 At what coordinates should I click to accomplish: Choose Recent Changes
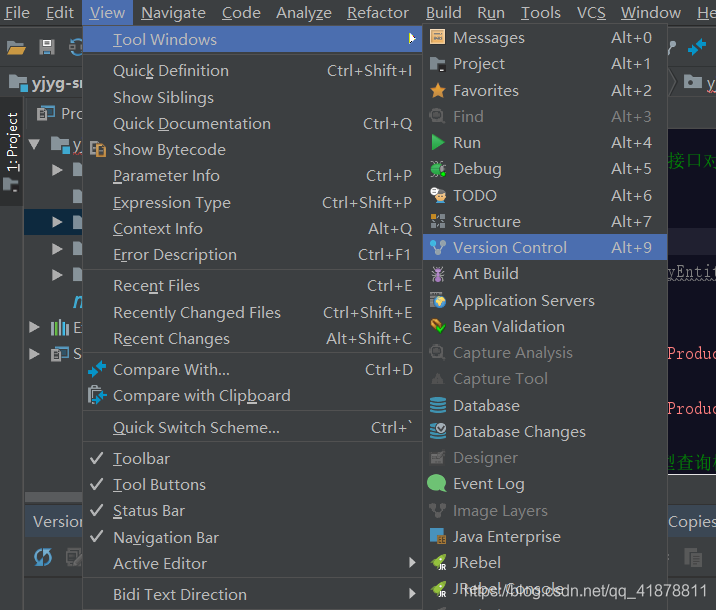point(252,338)
